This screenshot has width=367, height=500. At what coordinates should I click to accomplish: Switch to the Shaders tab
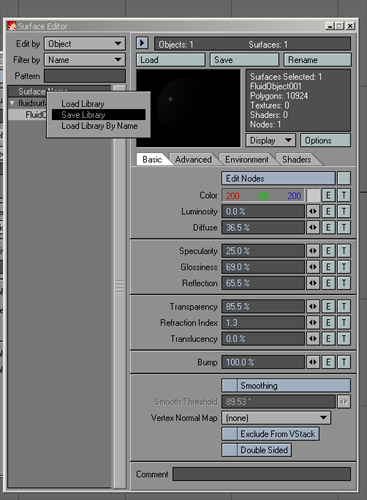[296, 160]
